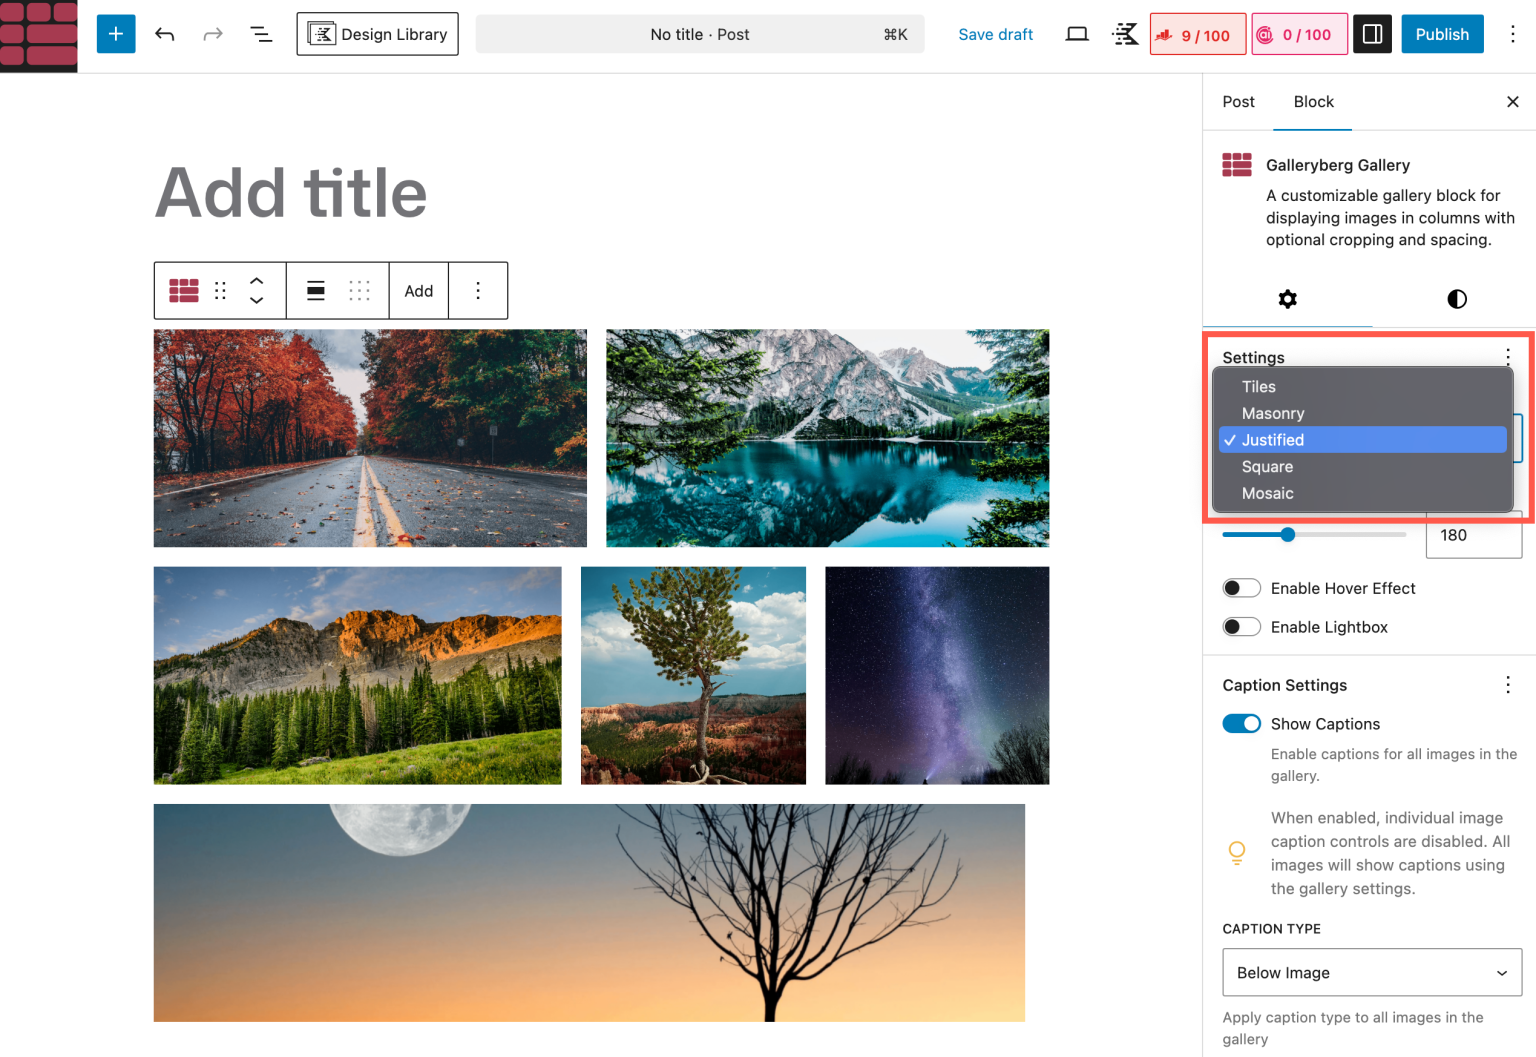Select the Mosaic layout option

[1267, 493]
